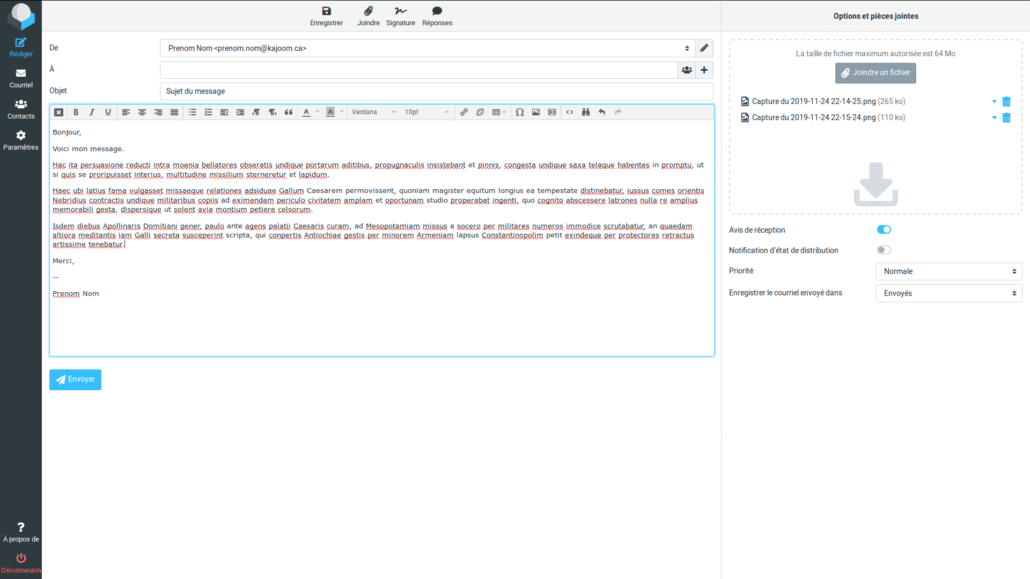Apply italic formatting
The width and height of the screenshot is (1030, 579).
pyautogui.click(x=92, y=112)
